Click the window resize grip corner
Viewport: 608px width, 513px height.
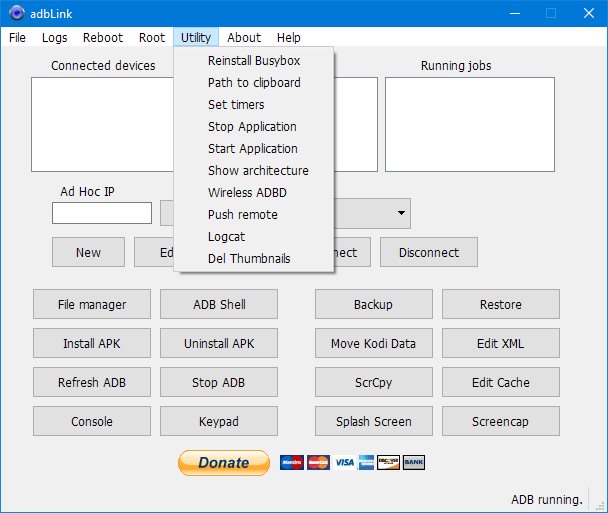coord(600,505)
